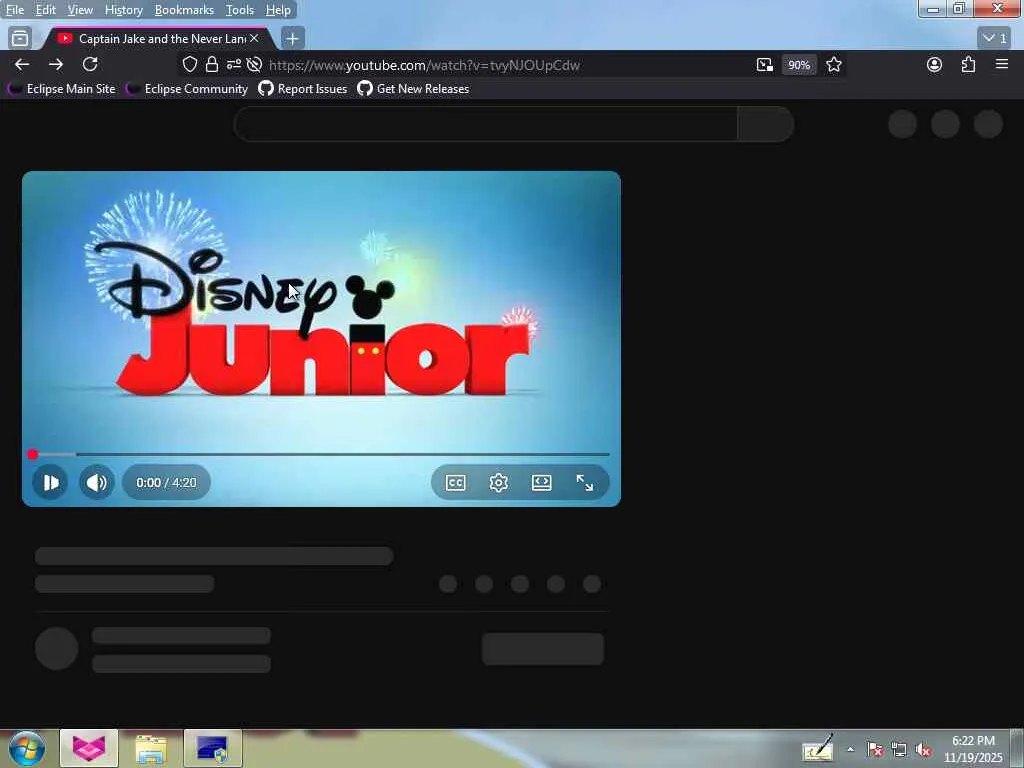This screenshot has width=1024, height=768.
Task: Open a new tab with the plus button
Action: click(293, 39)
